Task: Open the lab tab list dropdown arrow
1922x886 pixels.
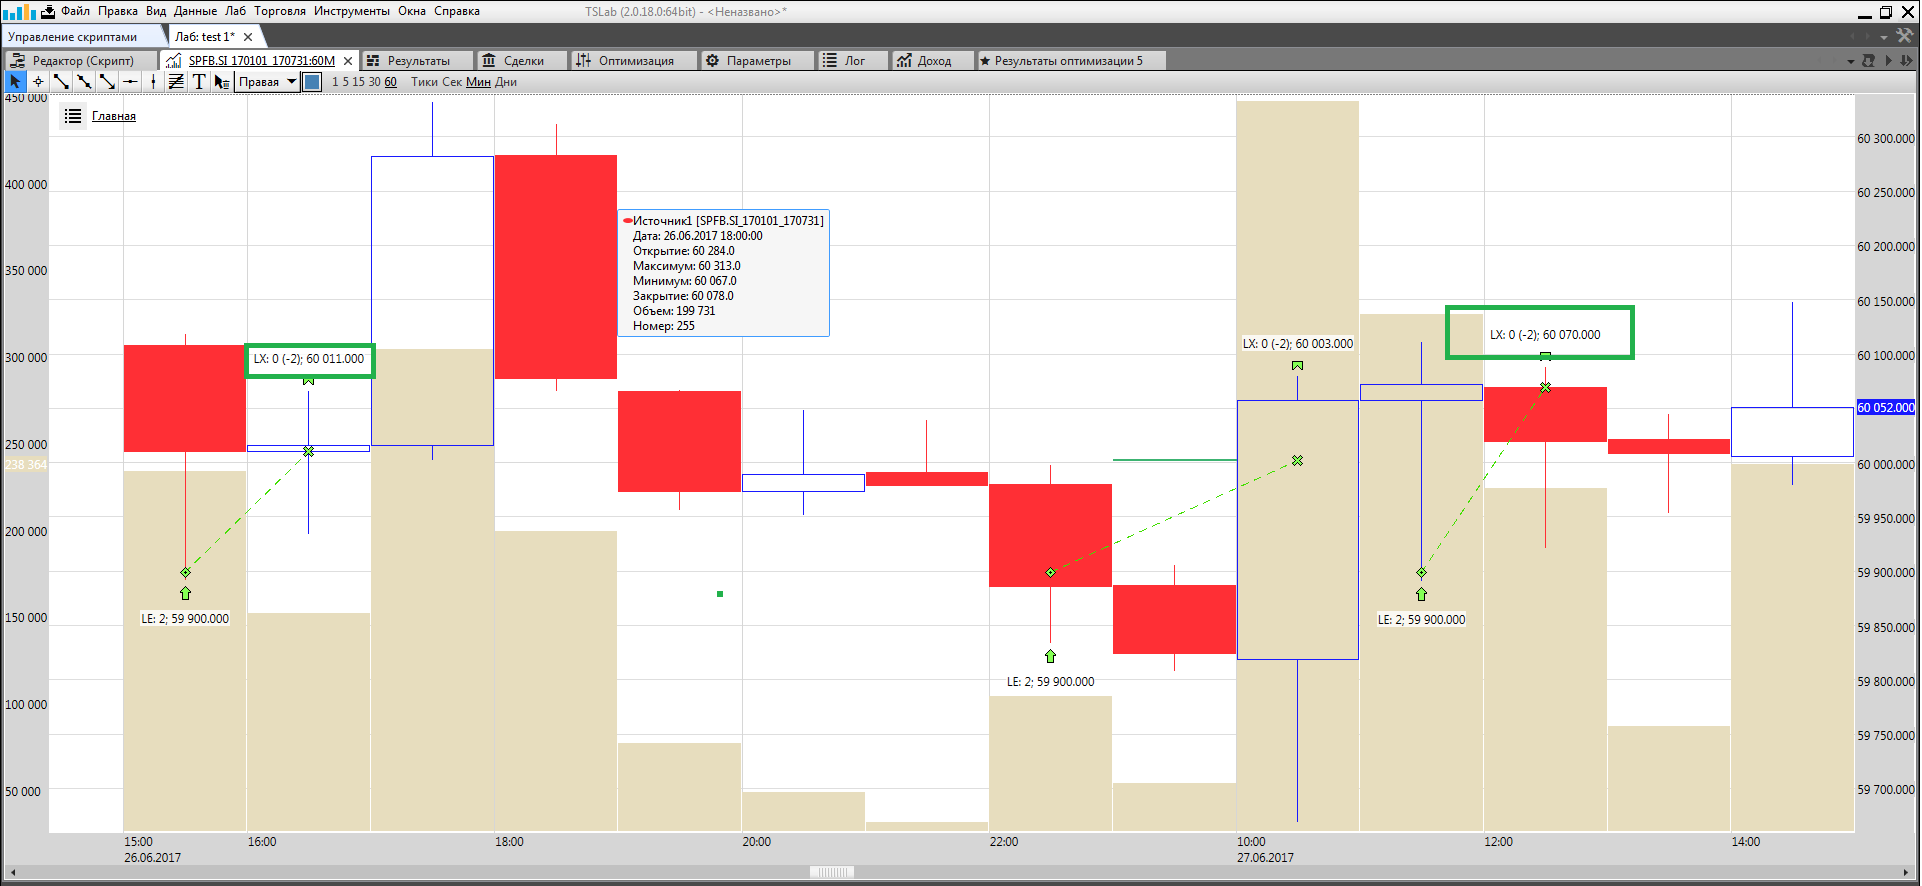Action: 1850,62
